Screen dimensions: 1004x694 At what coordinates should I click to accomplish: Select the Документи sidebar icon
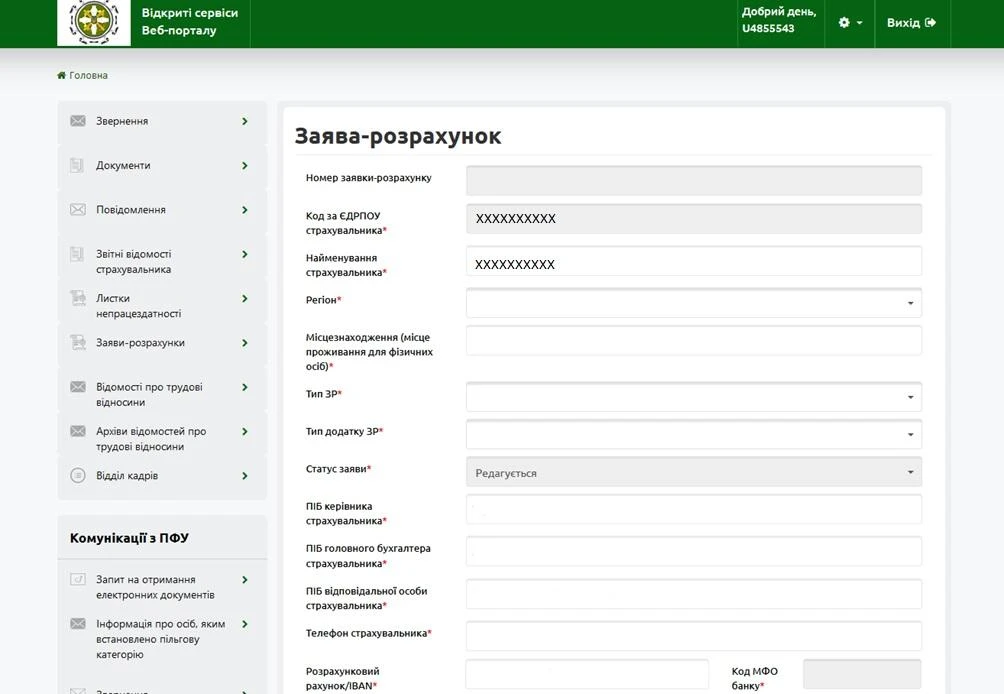click(77, 165)
